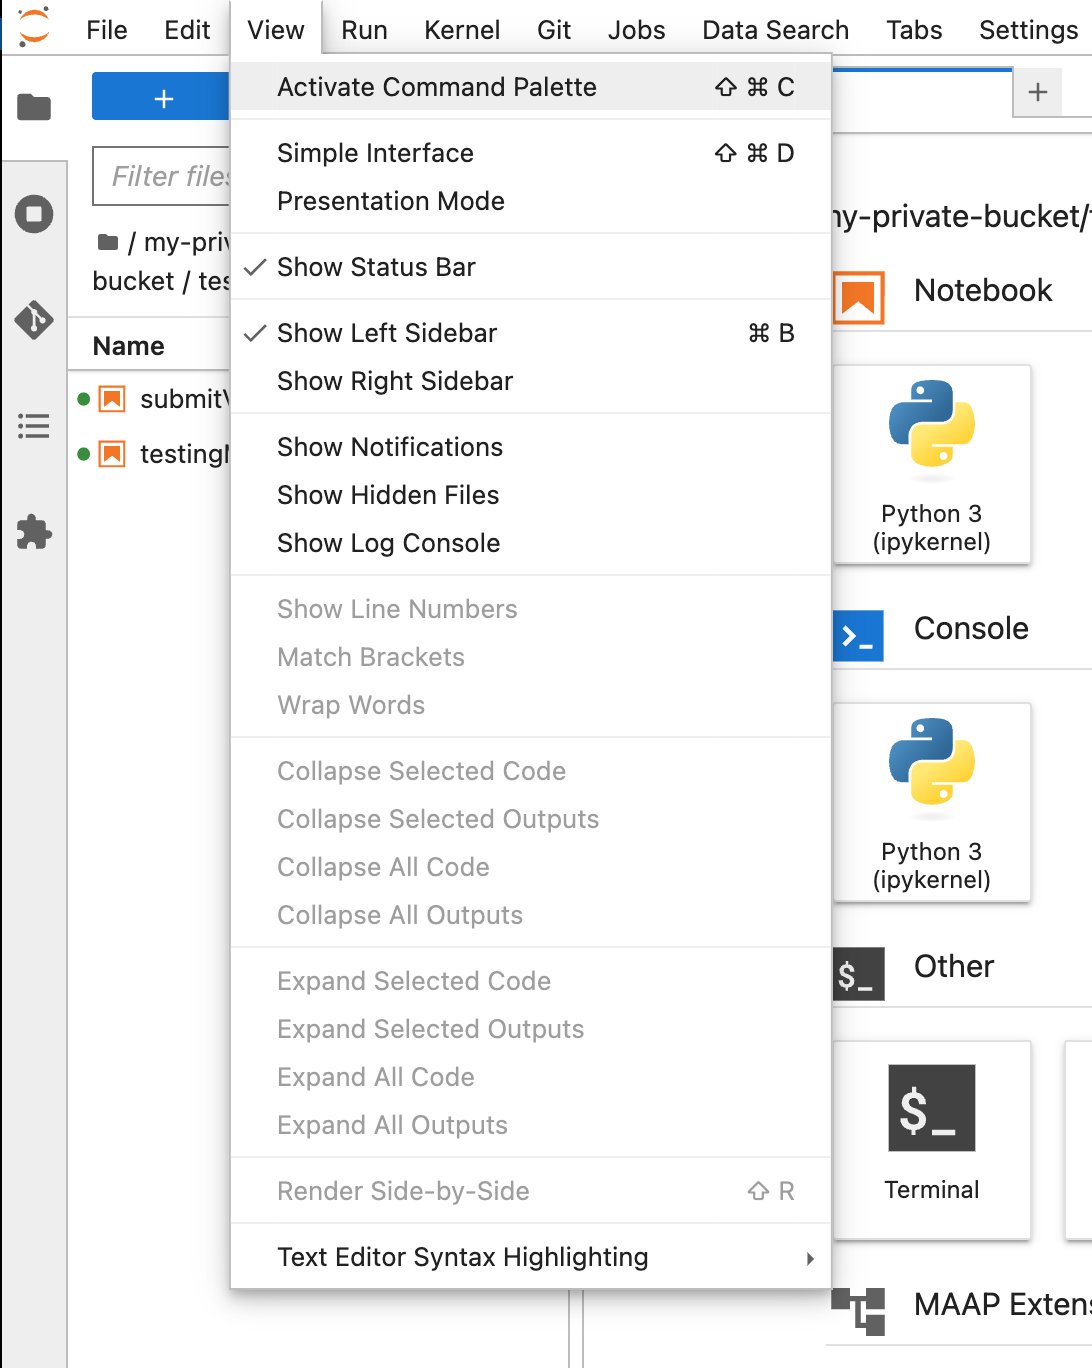Open the View menu

(x=276, y=30)
